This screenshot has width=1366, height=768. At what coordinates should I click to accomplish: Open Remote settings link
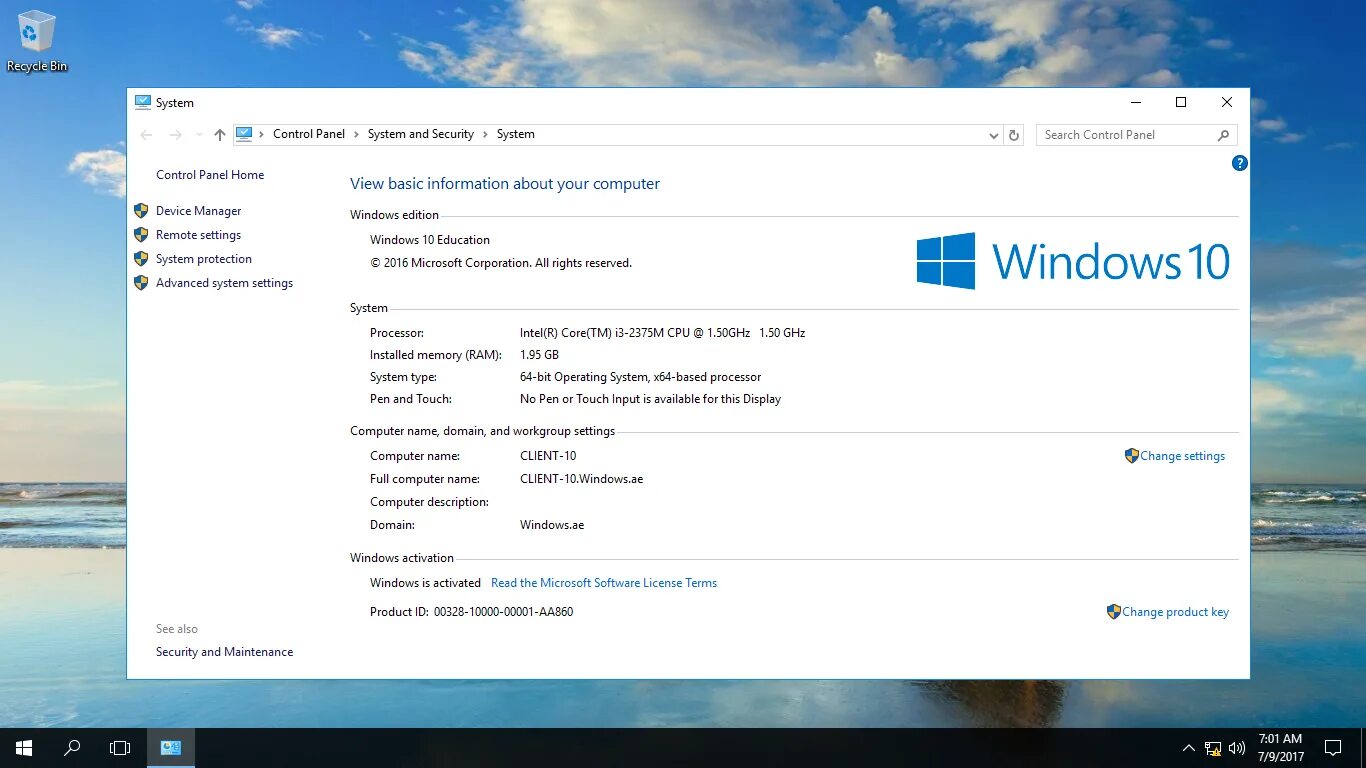click(x=198, y=235)
